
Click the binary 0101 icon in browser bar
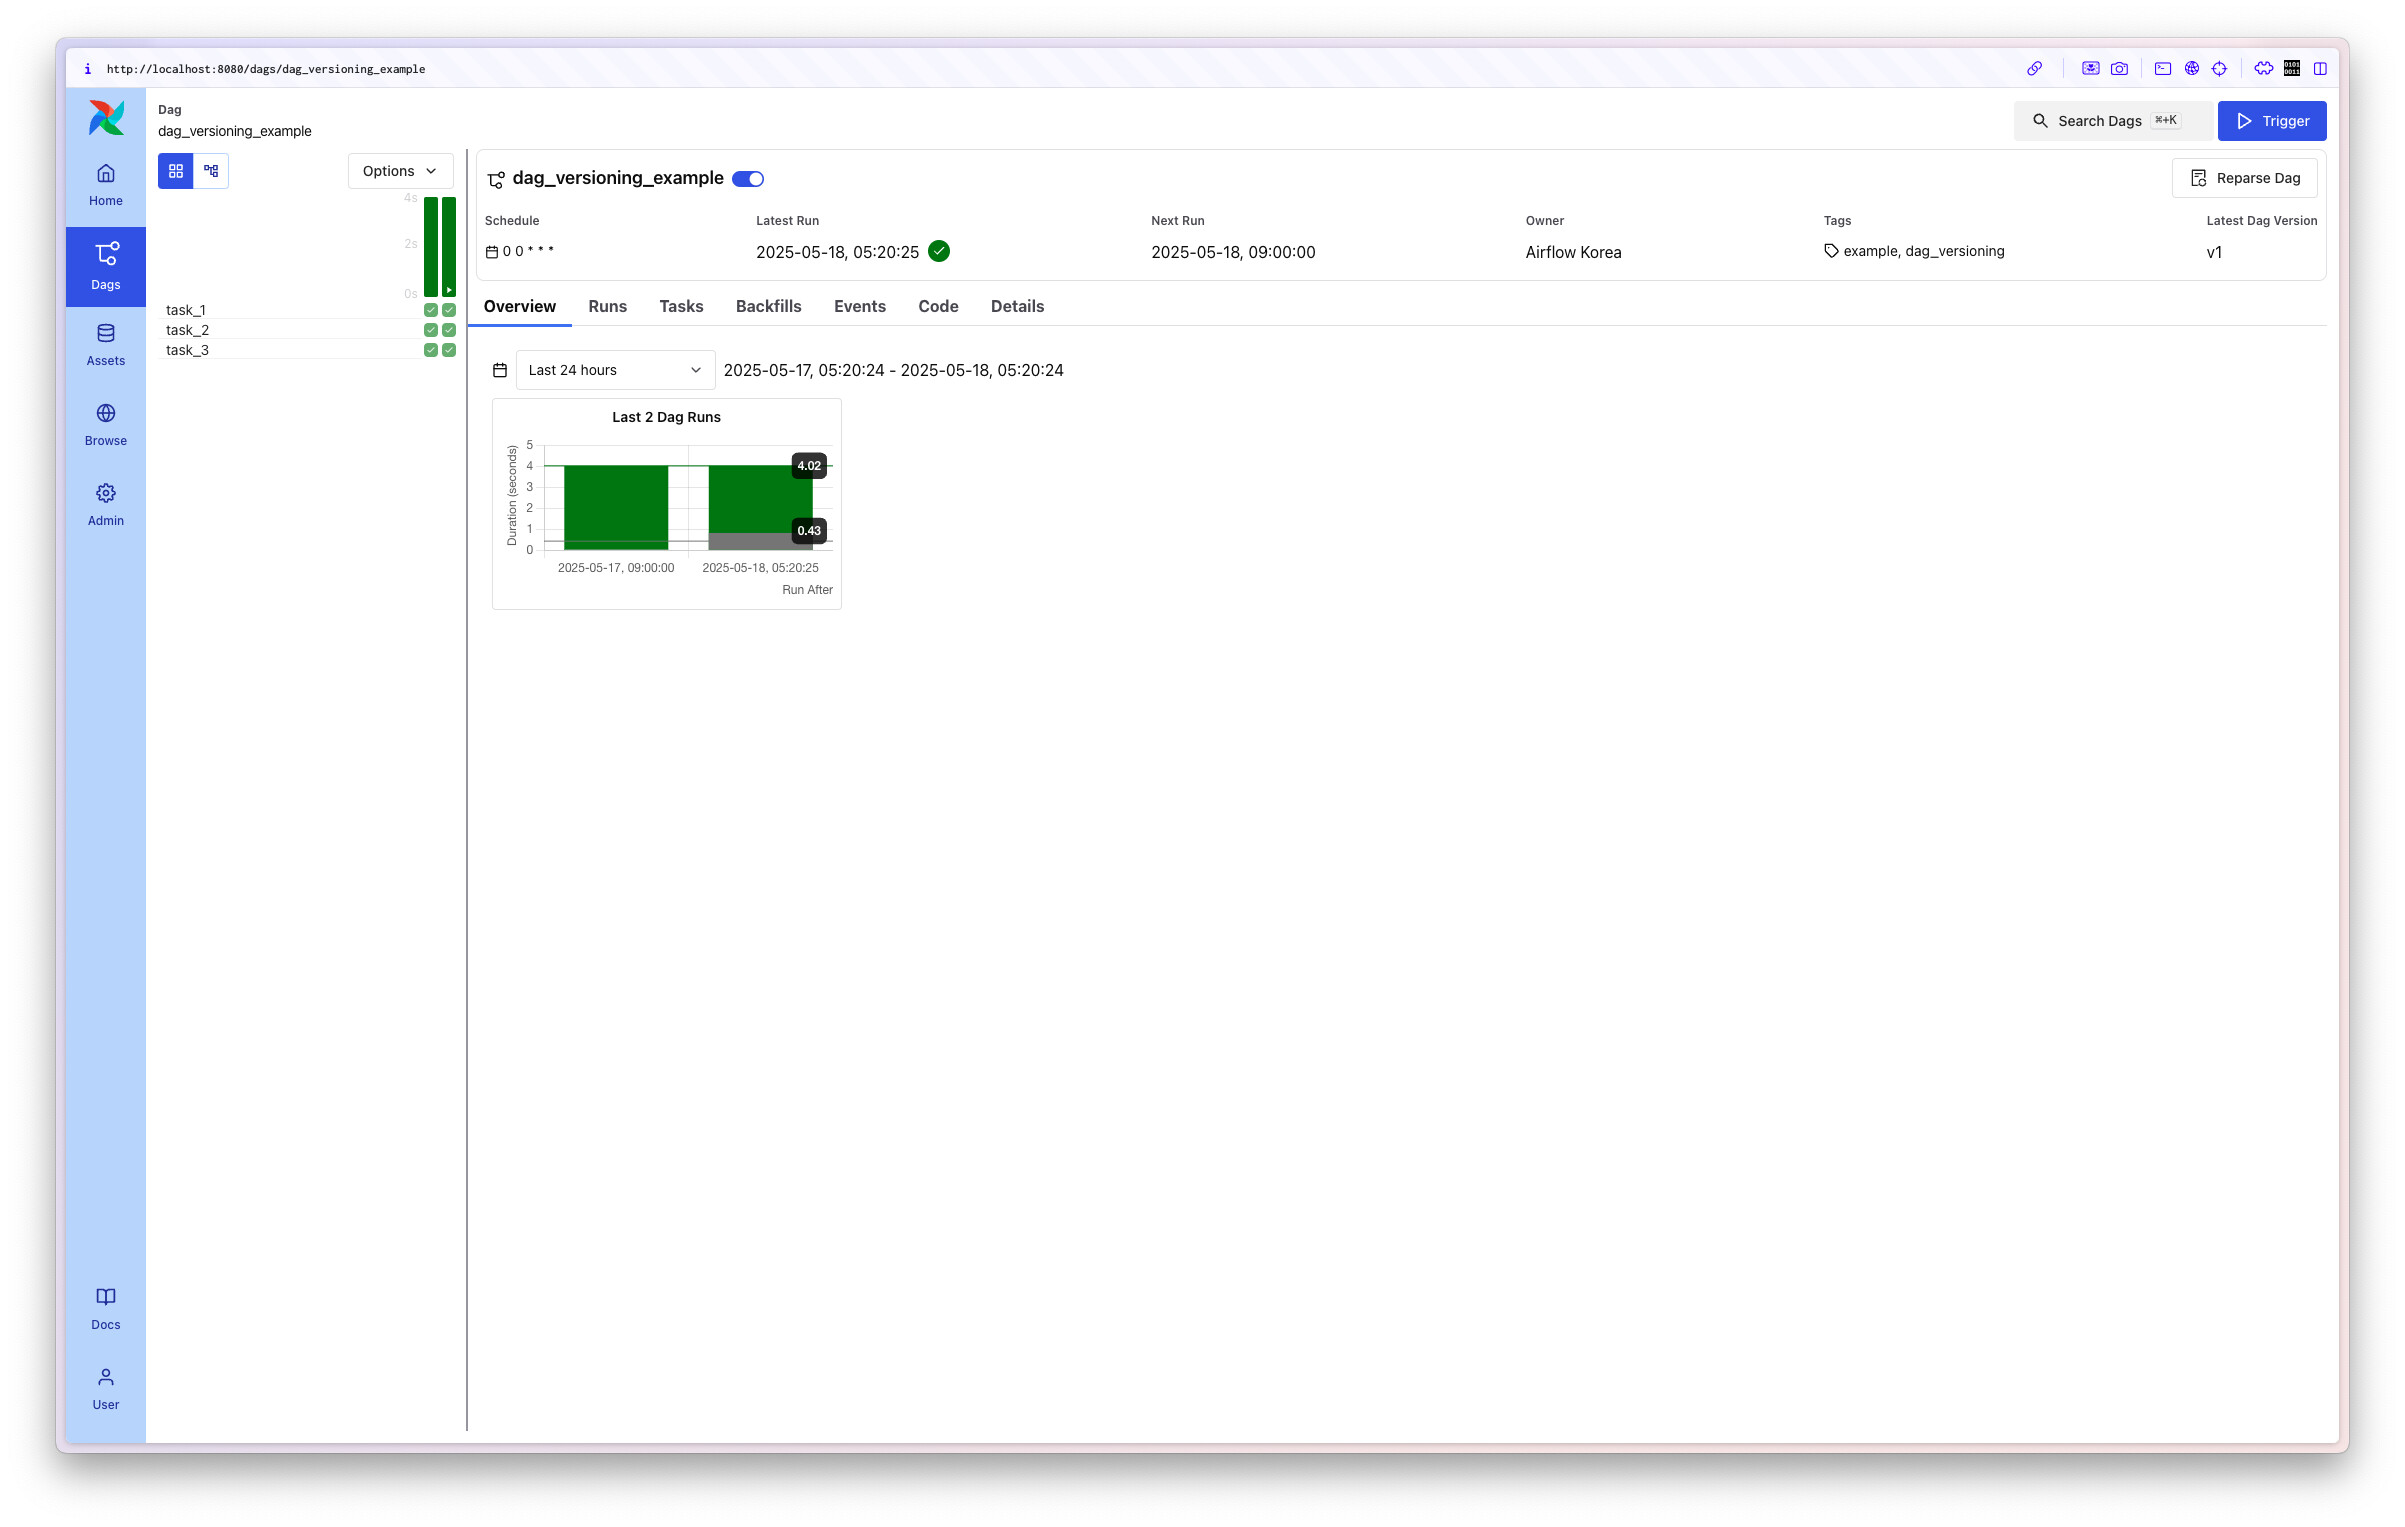[2292, 69]
